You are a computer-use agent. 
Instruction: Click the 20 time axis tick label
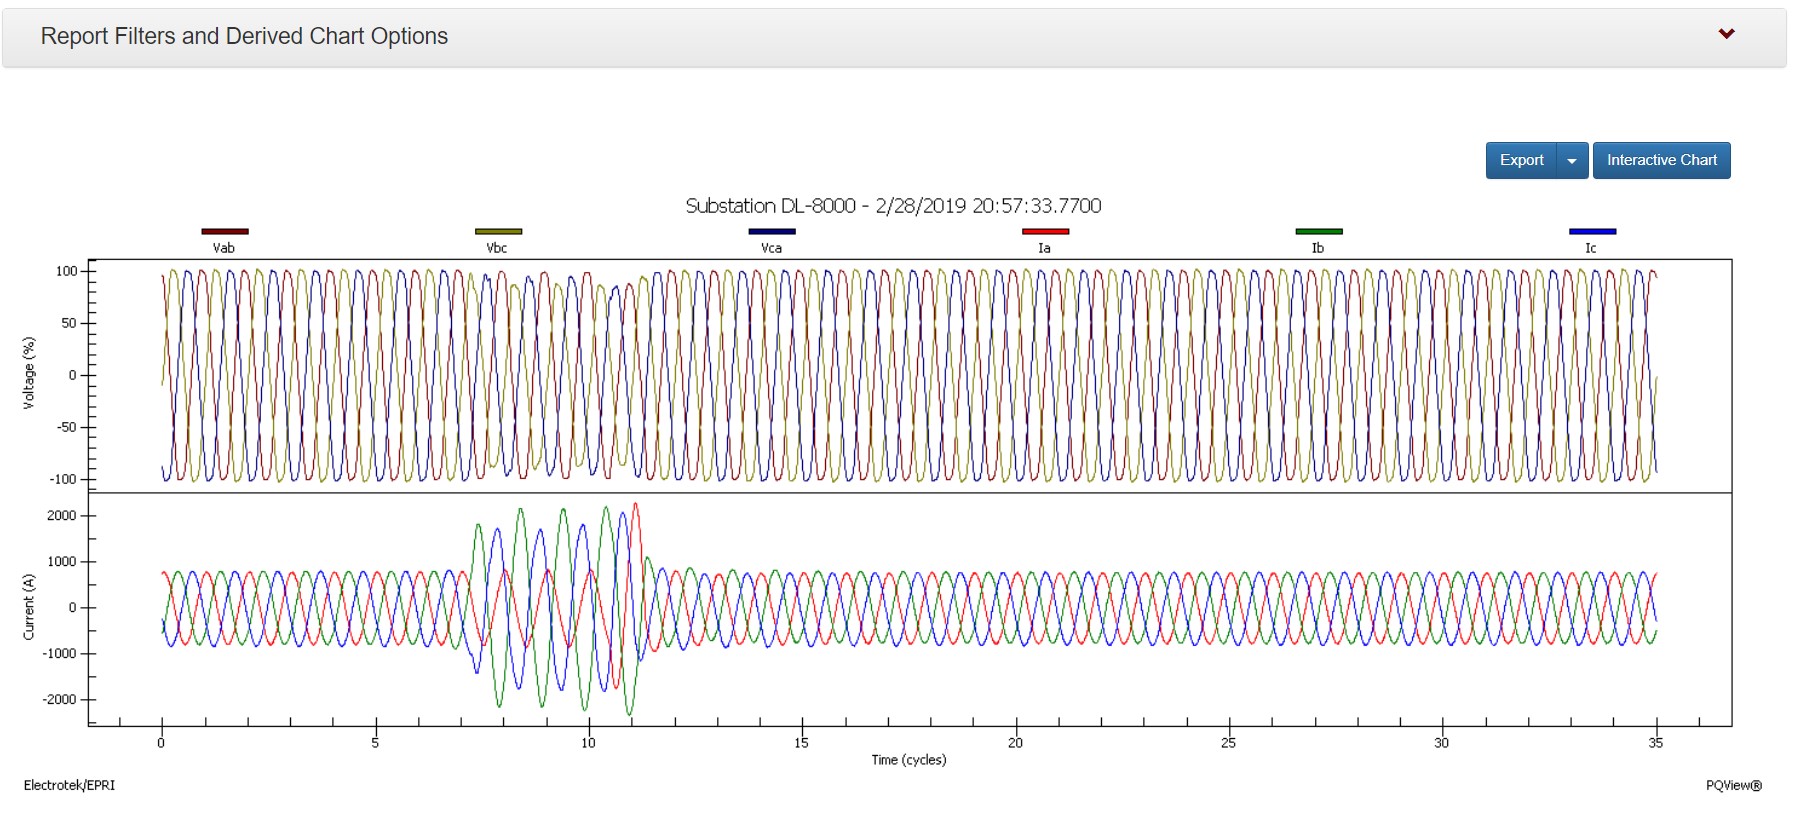(1015, 742)
